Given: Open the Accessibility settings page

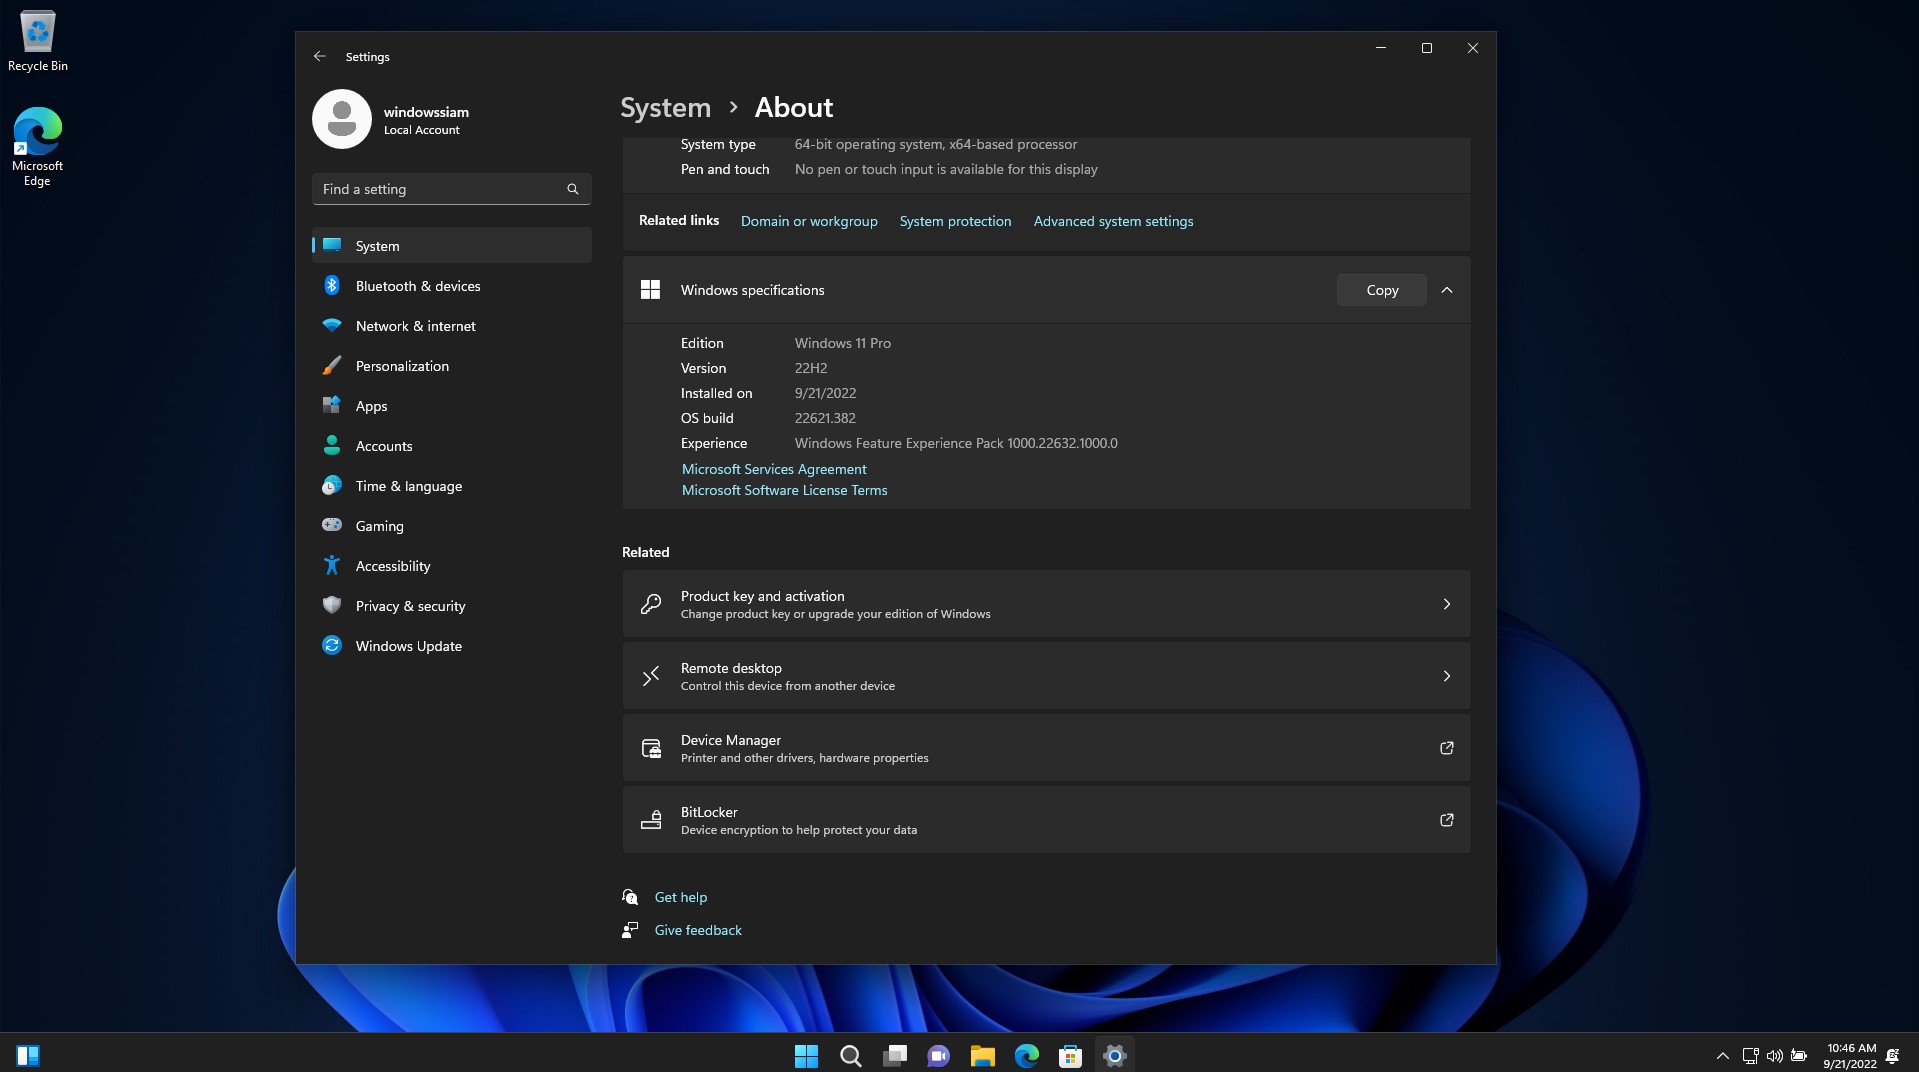Looking at the screenshot, I should pyautogui.click(x=452, y=566).
